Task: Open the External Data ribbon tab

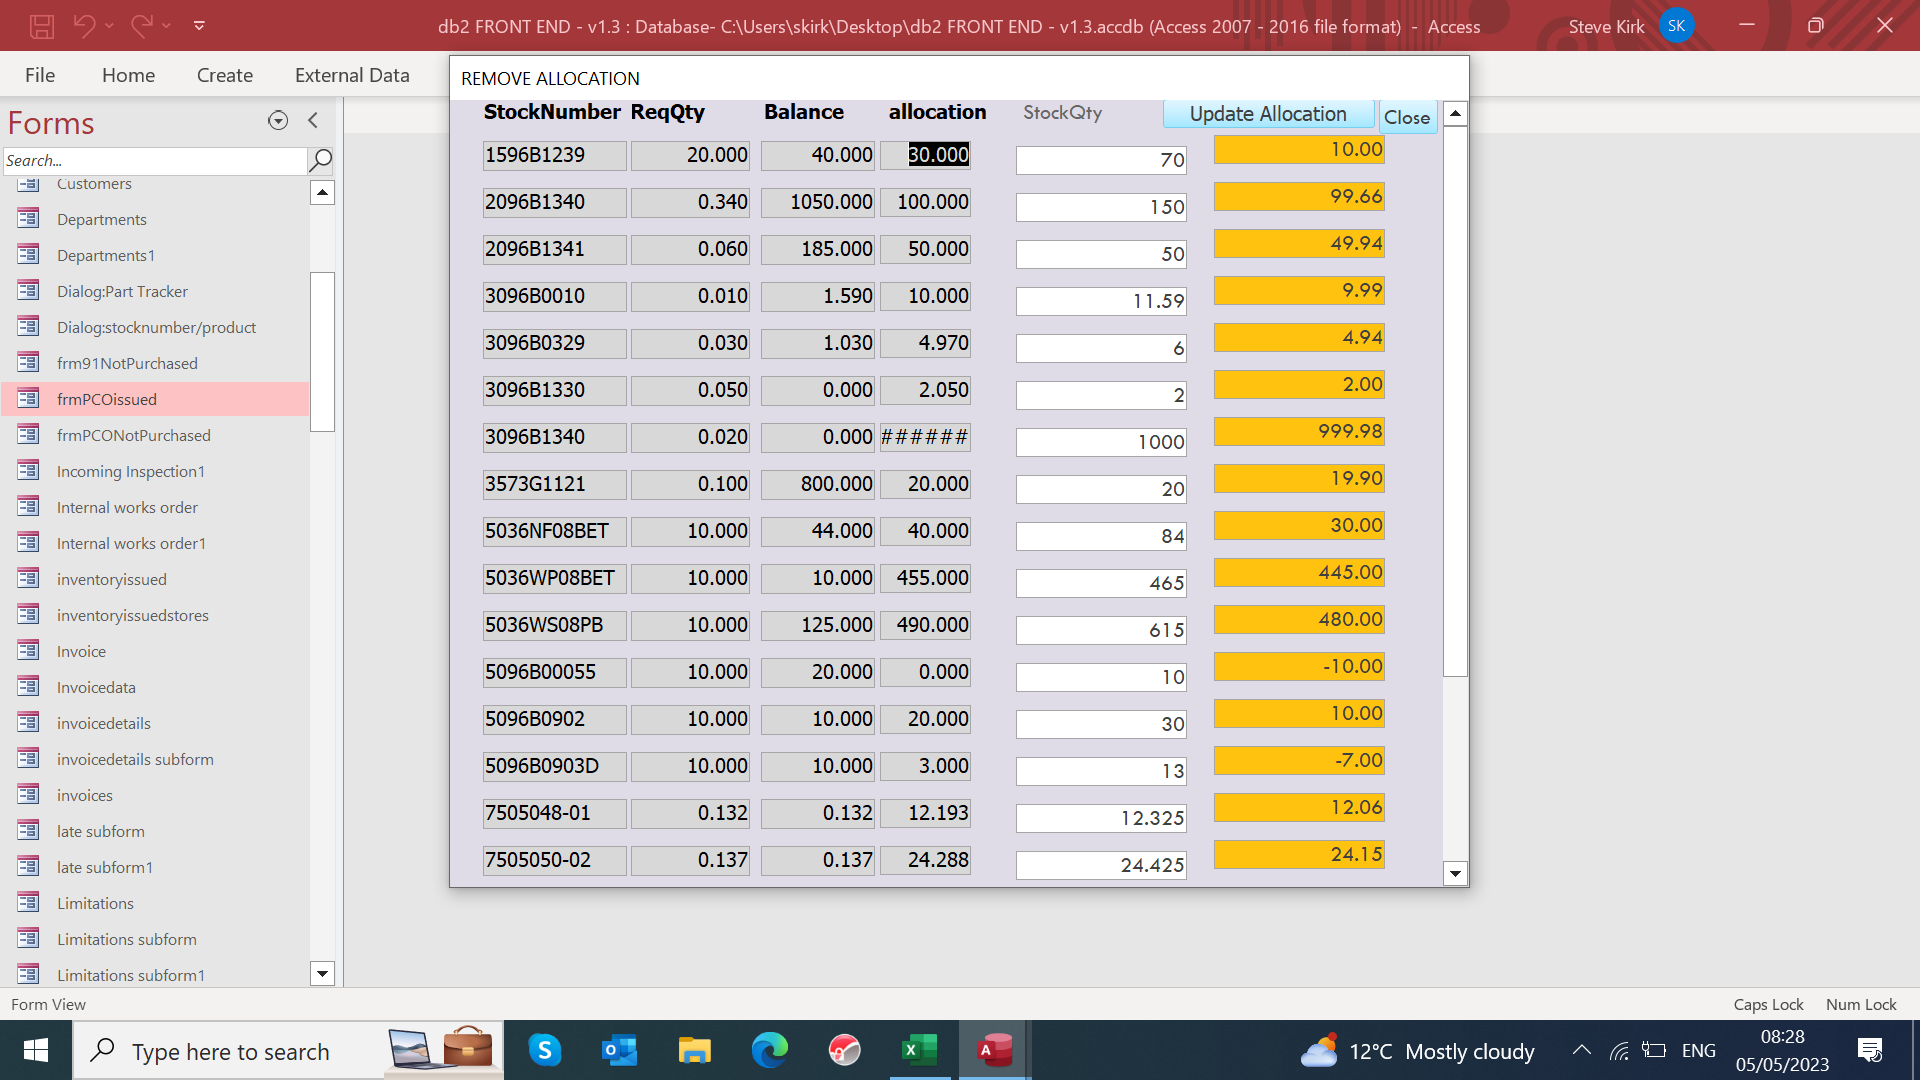Action: point(352,75)
